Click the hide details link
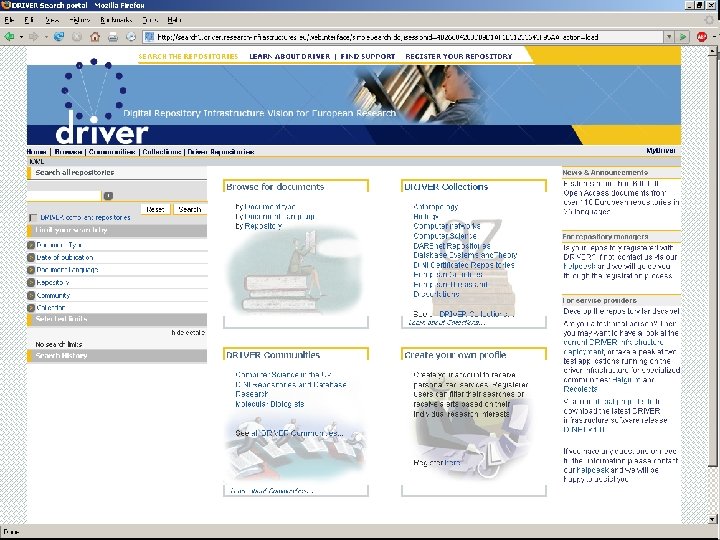 (188, 332)
